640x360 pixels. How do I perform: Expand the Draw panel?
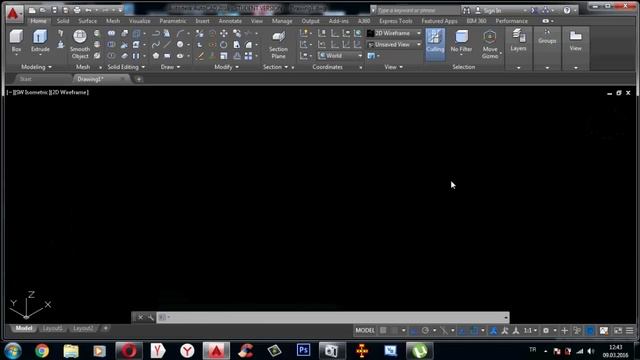pos(171,67)
